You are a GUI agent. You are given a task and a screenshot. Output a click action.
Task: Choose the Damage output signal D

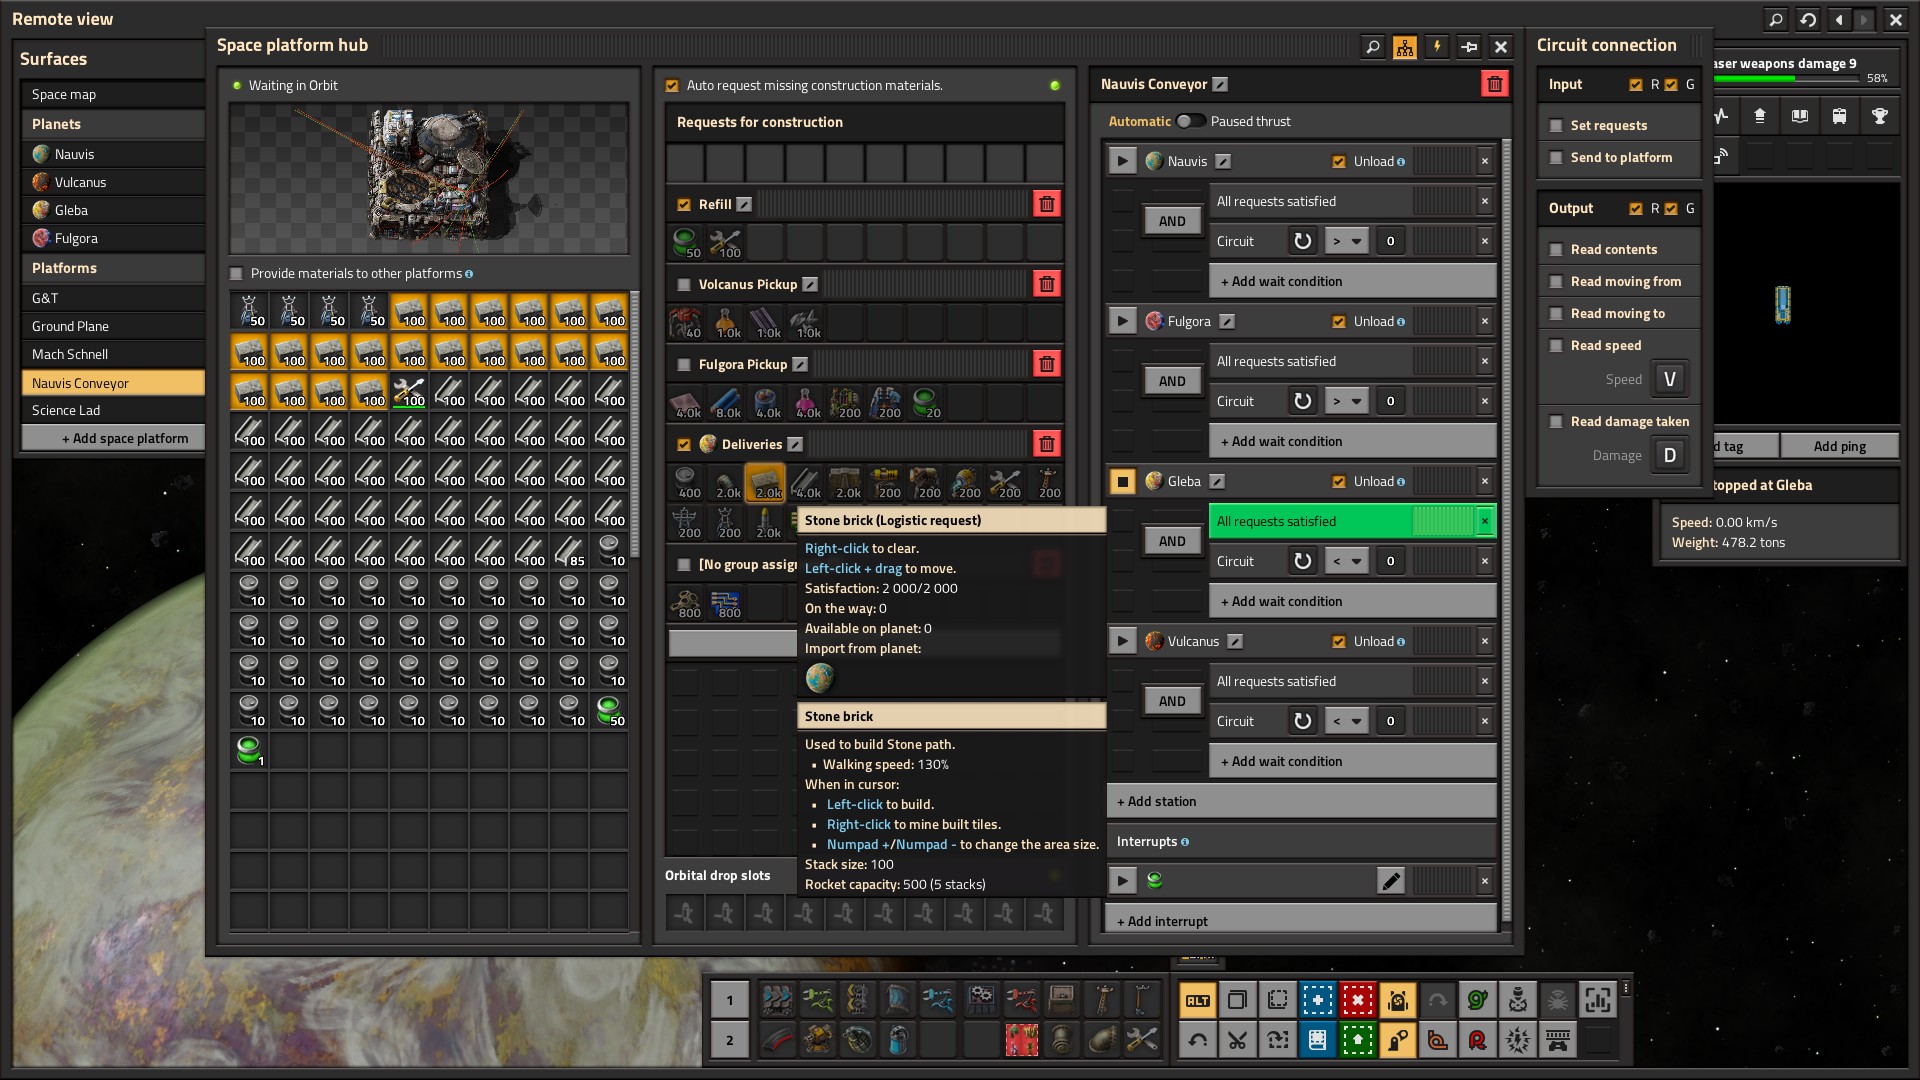point(1670,455)
